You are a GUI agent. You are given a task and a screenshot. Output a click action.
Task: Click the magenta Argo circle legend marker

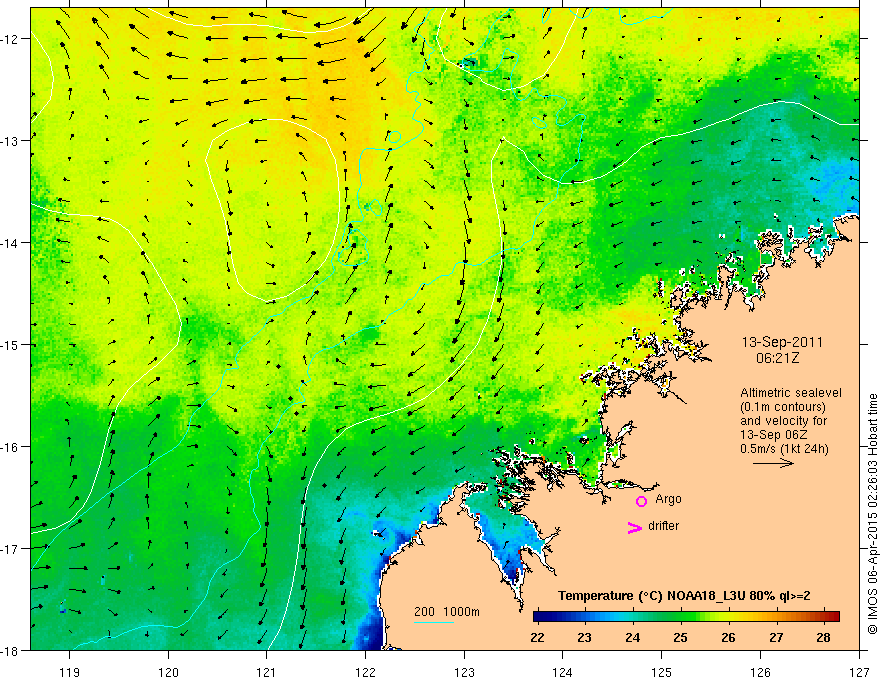tap(641, 501)
